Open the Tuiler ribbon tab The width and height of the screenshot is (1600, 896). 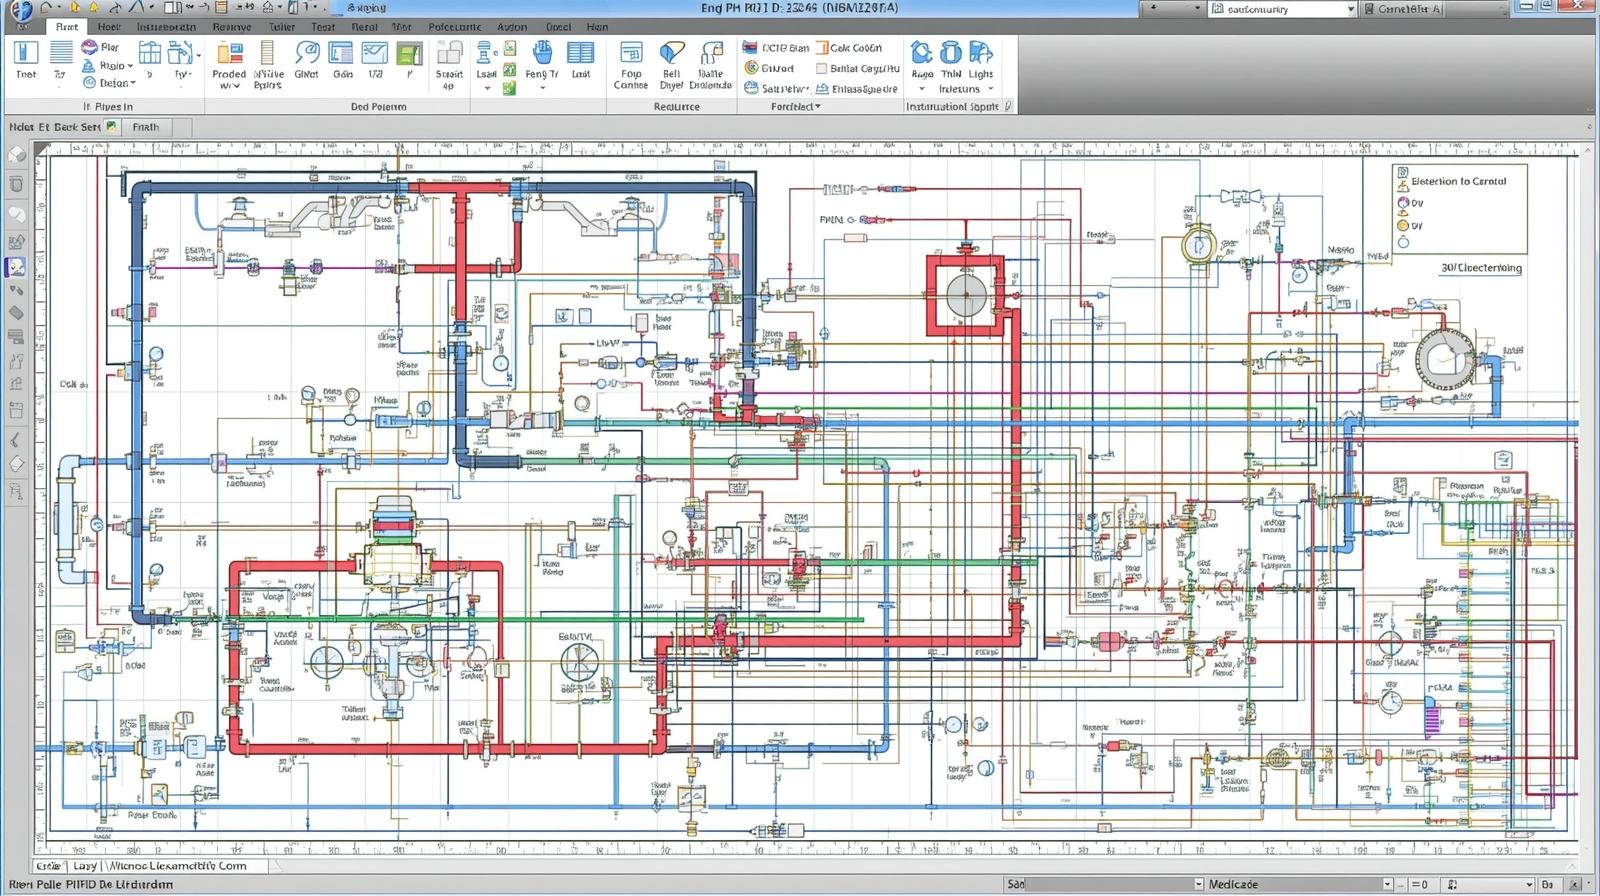point(281,27)
